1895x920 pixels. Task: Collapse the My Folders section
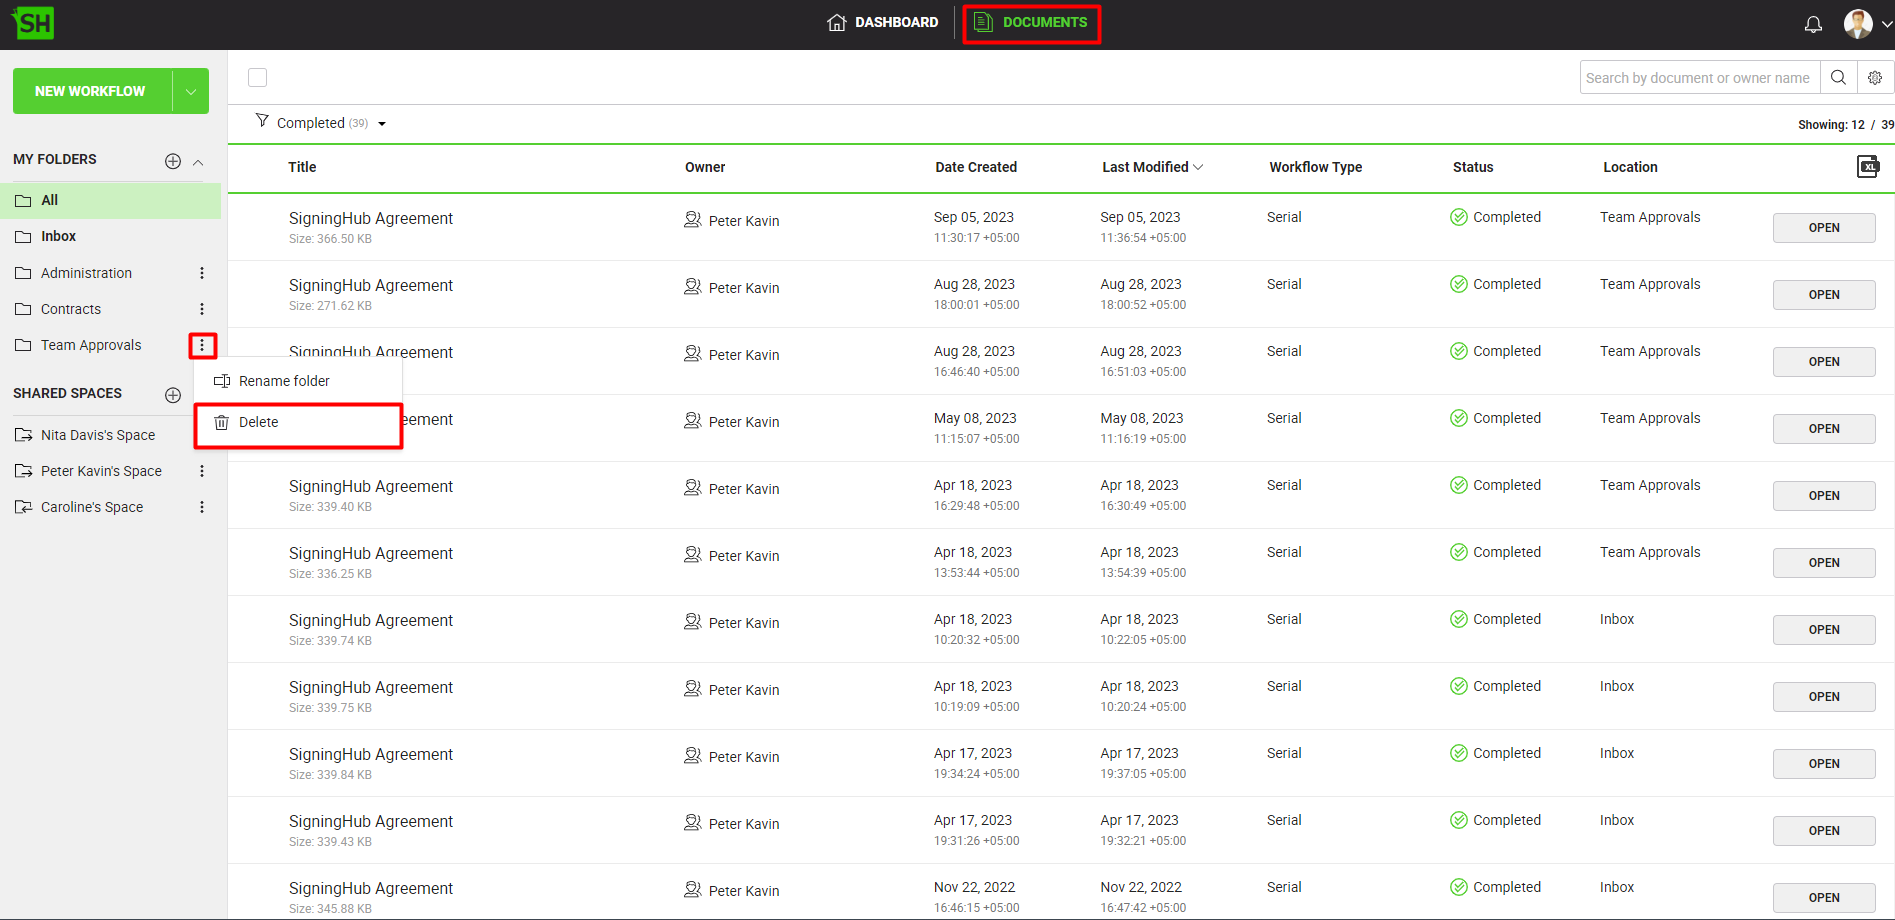pyautogui.click(x=198, y=162)
